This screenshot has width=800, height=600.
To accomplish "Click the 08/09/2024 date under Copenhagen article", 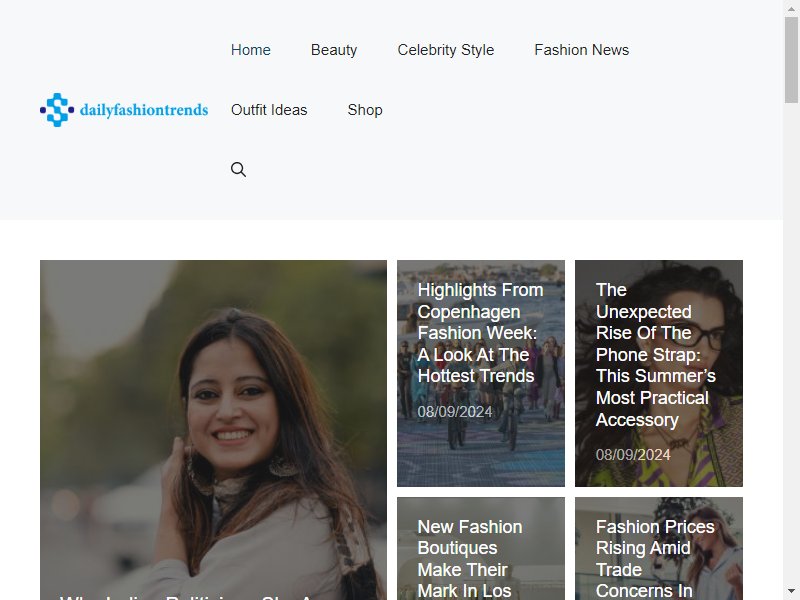I will click(455, 412).
